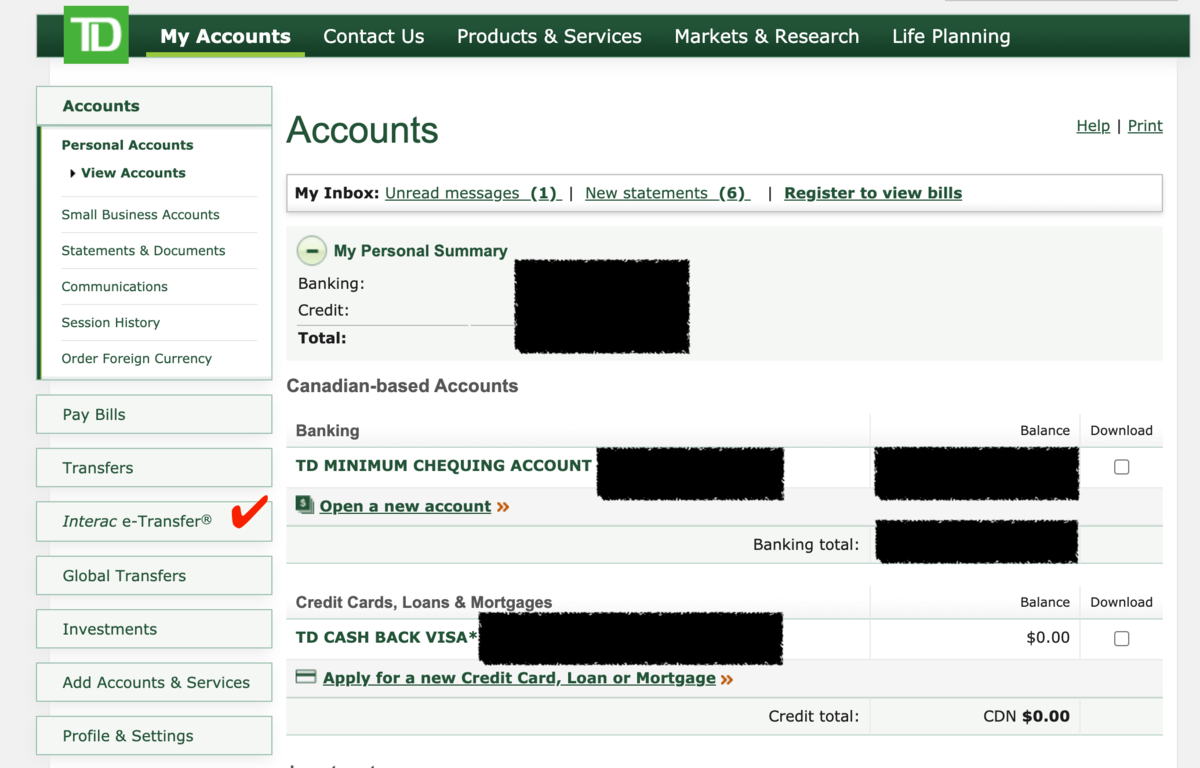This screenshot has width=1200, height=768.
Task: Click the Banking total label
Action: [x=806, y=545]
